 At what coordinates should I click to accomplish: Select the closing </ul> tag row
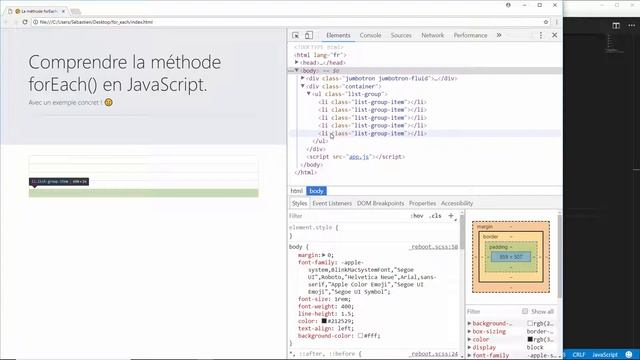pyautogui.click(x=320, y=141)
